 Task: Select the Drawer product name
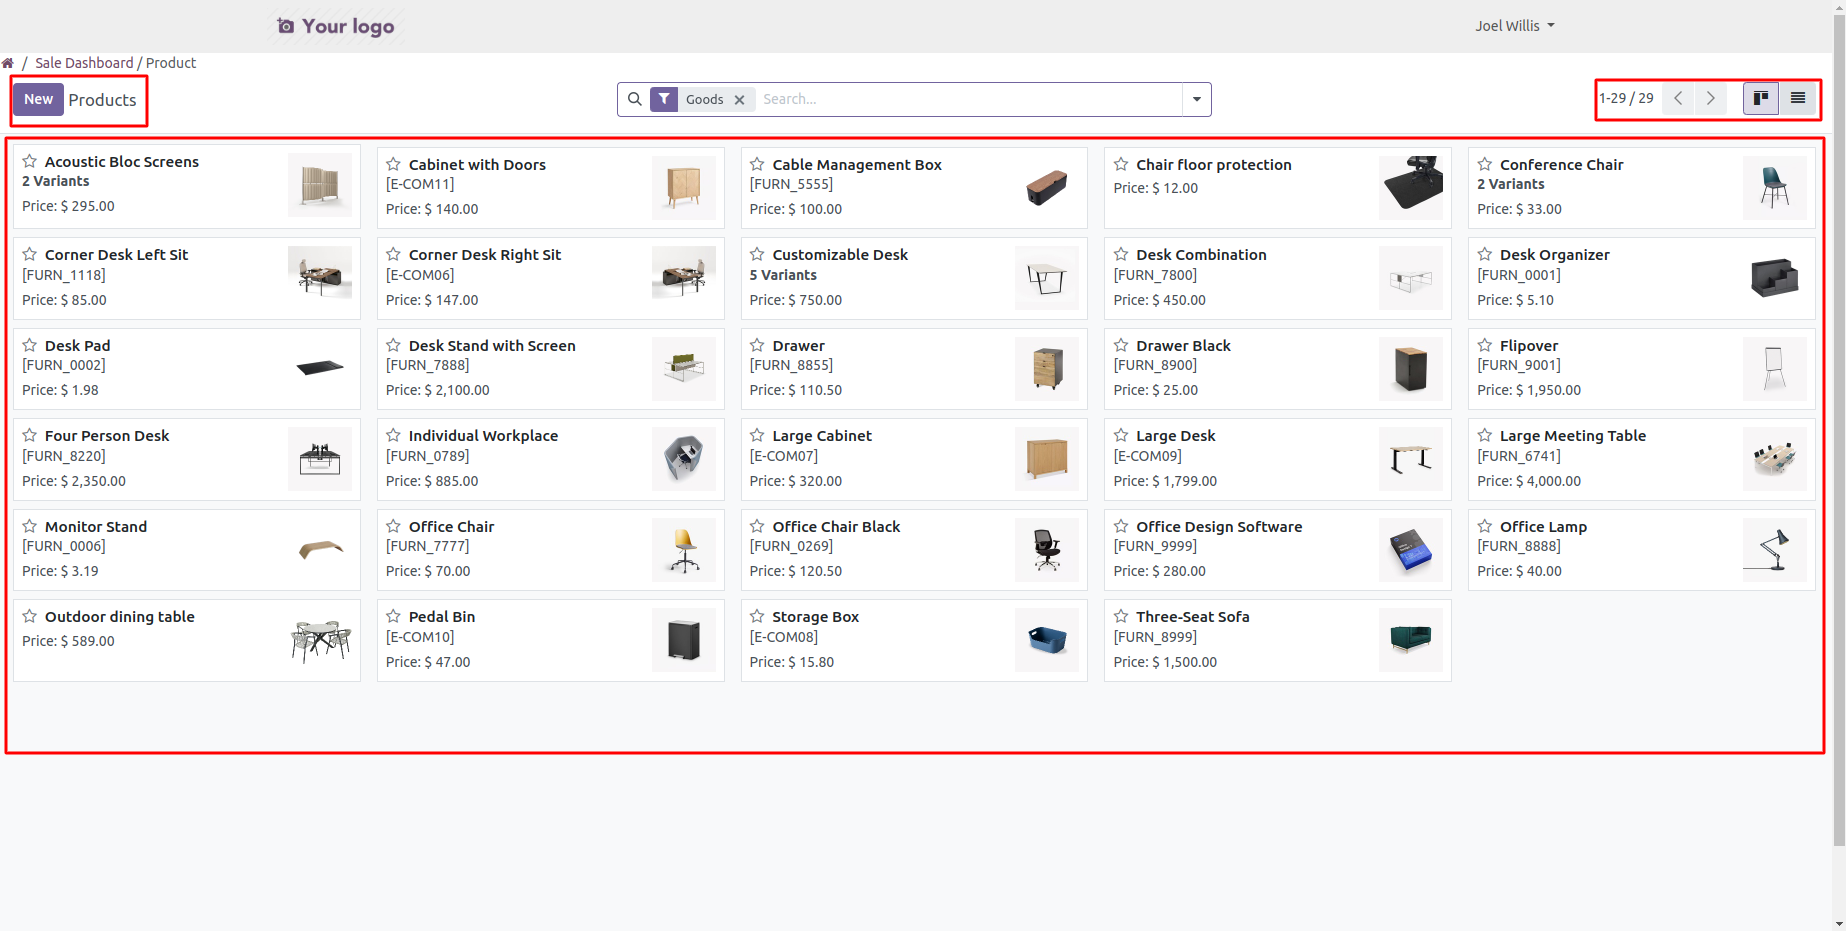798,346
